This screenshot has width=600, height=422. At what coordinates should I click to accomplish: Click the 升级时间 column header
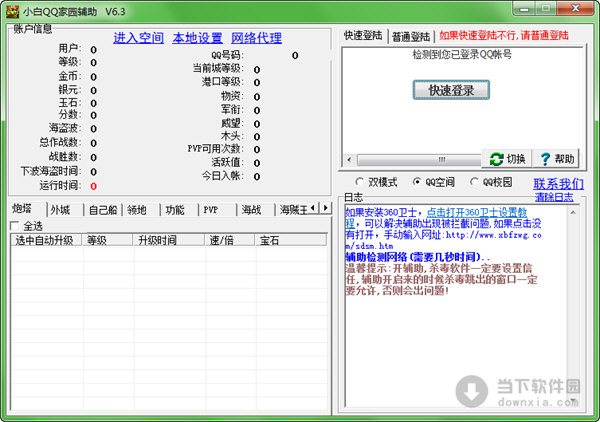coord(169,240)
